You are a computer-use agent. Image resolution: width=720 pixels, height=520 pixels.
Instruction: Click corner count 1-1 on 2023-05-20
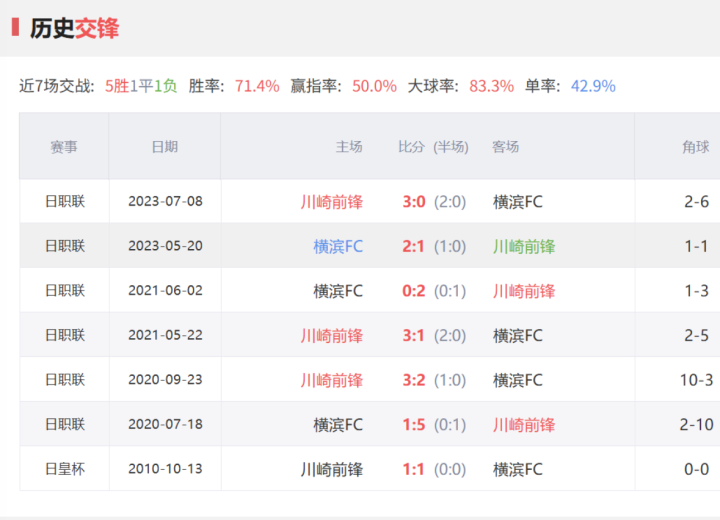696,246
